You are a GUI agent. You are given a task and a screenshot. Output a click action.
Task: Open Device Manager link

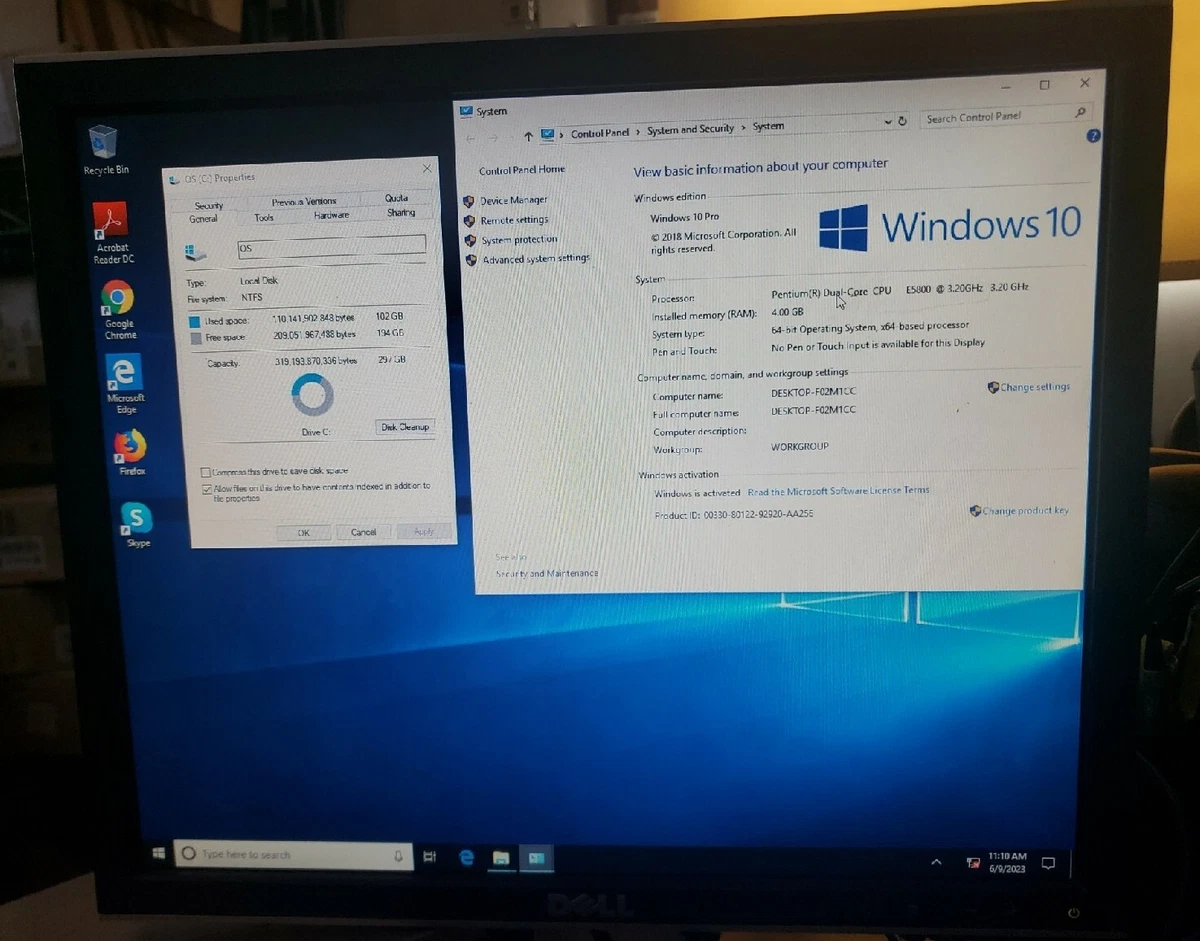click(513, 201)
